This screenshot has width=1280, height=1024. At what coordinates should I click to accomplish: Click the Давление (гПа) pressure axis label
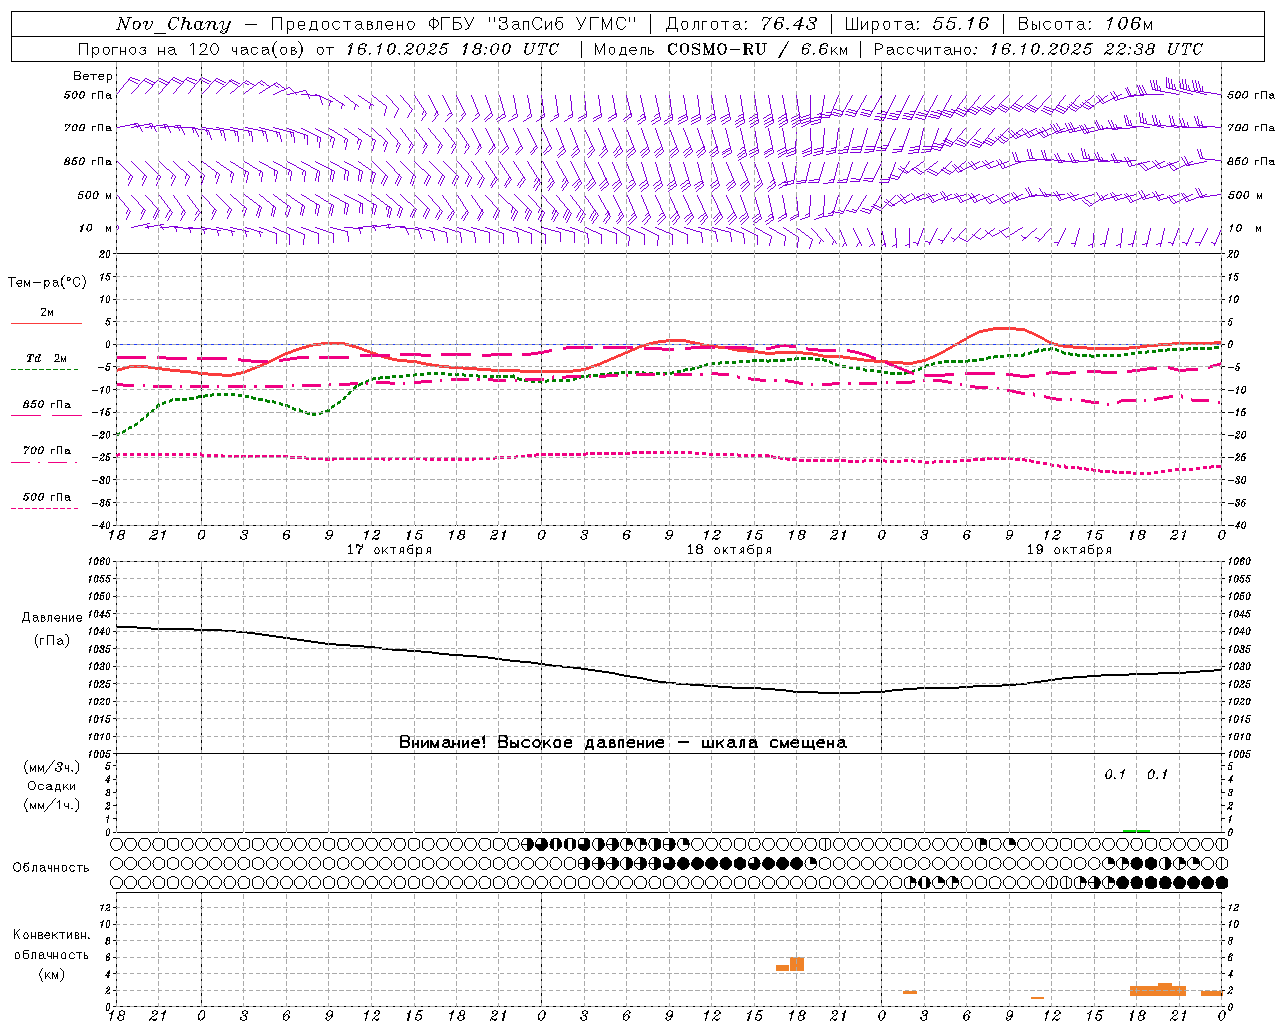pos(52,629)
